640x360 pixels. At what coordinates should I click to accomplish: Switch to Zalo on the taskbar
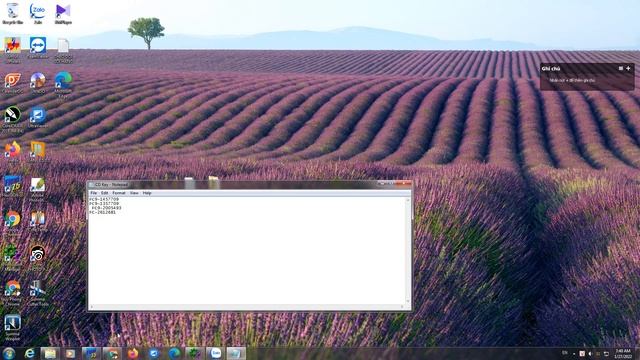[216, 353]
